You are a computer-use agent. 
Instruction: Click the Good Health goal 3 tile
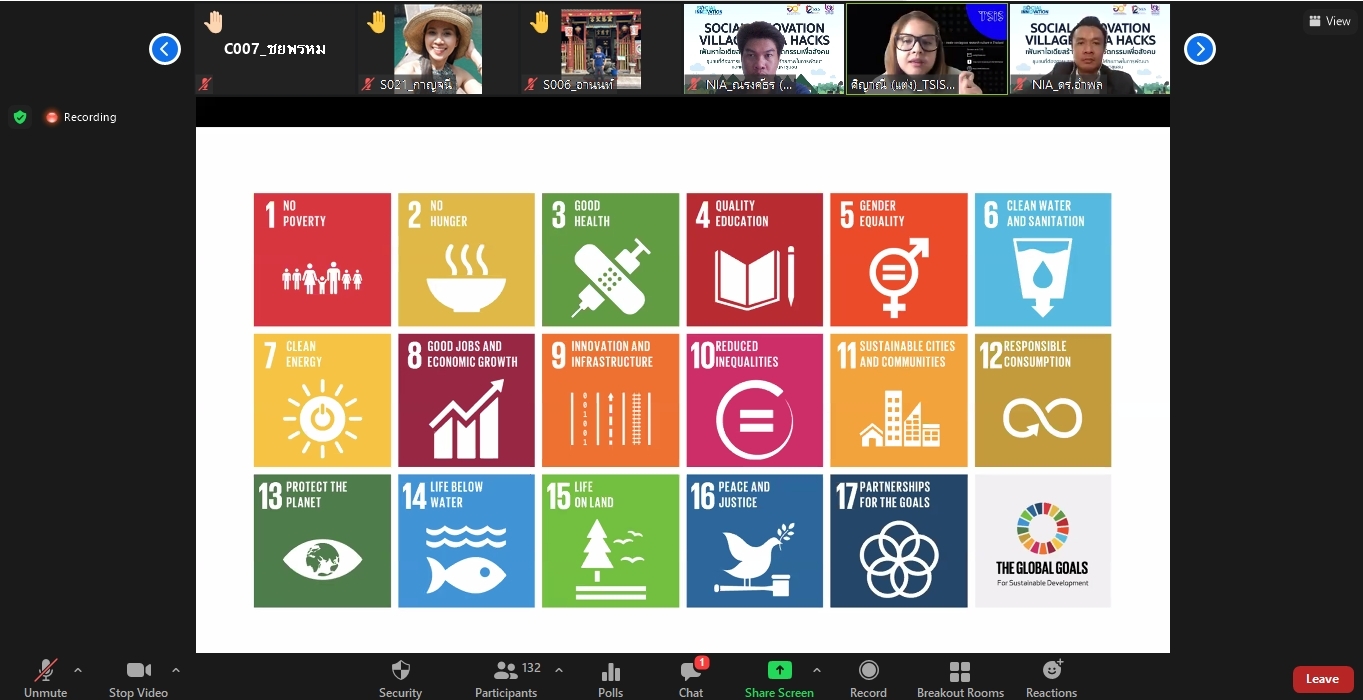610,260
